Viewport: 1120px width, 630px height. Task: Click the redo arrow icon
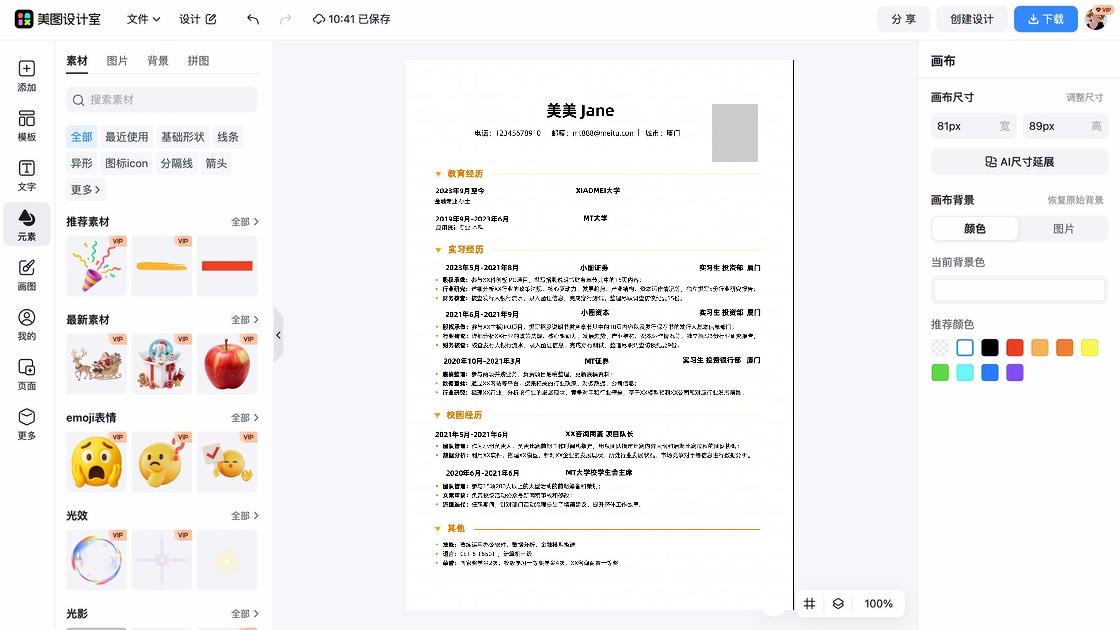tap(286, 19)
